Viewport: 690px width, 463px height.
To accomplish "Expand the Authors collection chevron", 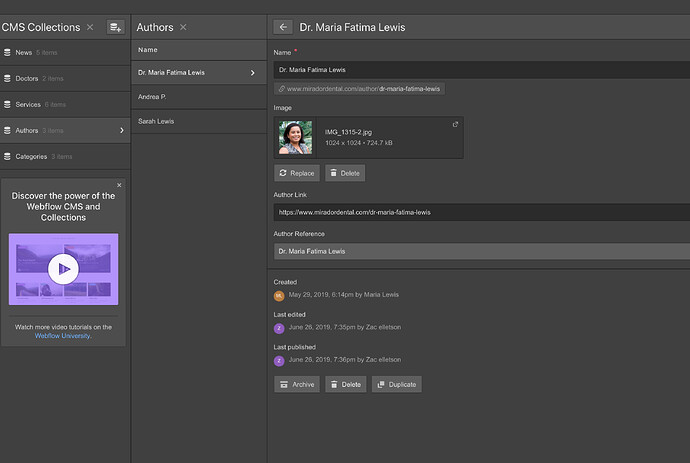I will coord(122,130).
